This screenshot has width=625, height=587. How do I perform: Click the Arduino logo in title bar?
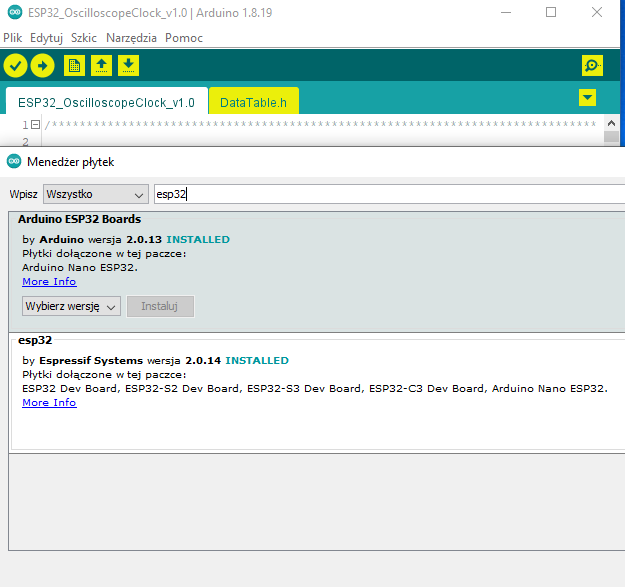coord(15,12)
